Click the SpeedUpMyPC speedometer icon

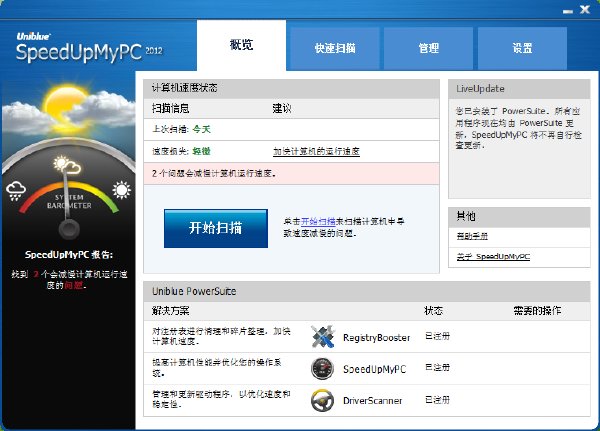tap(323, 369)
